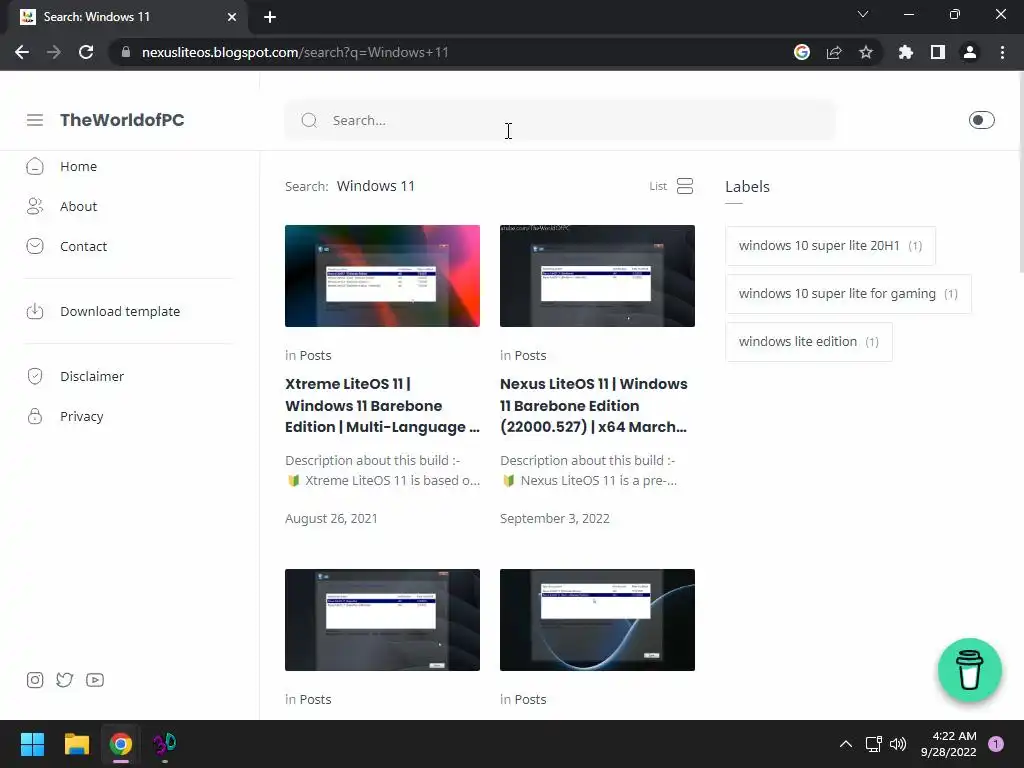Open Nexus LiteOS 11 post title
Screen dimensions: 1024x768
point(594,406)
